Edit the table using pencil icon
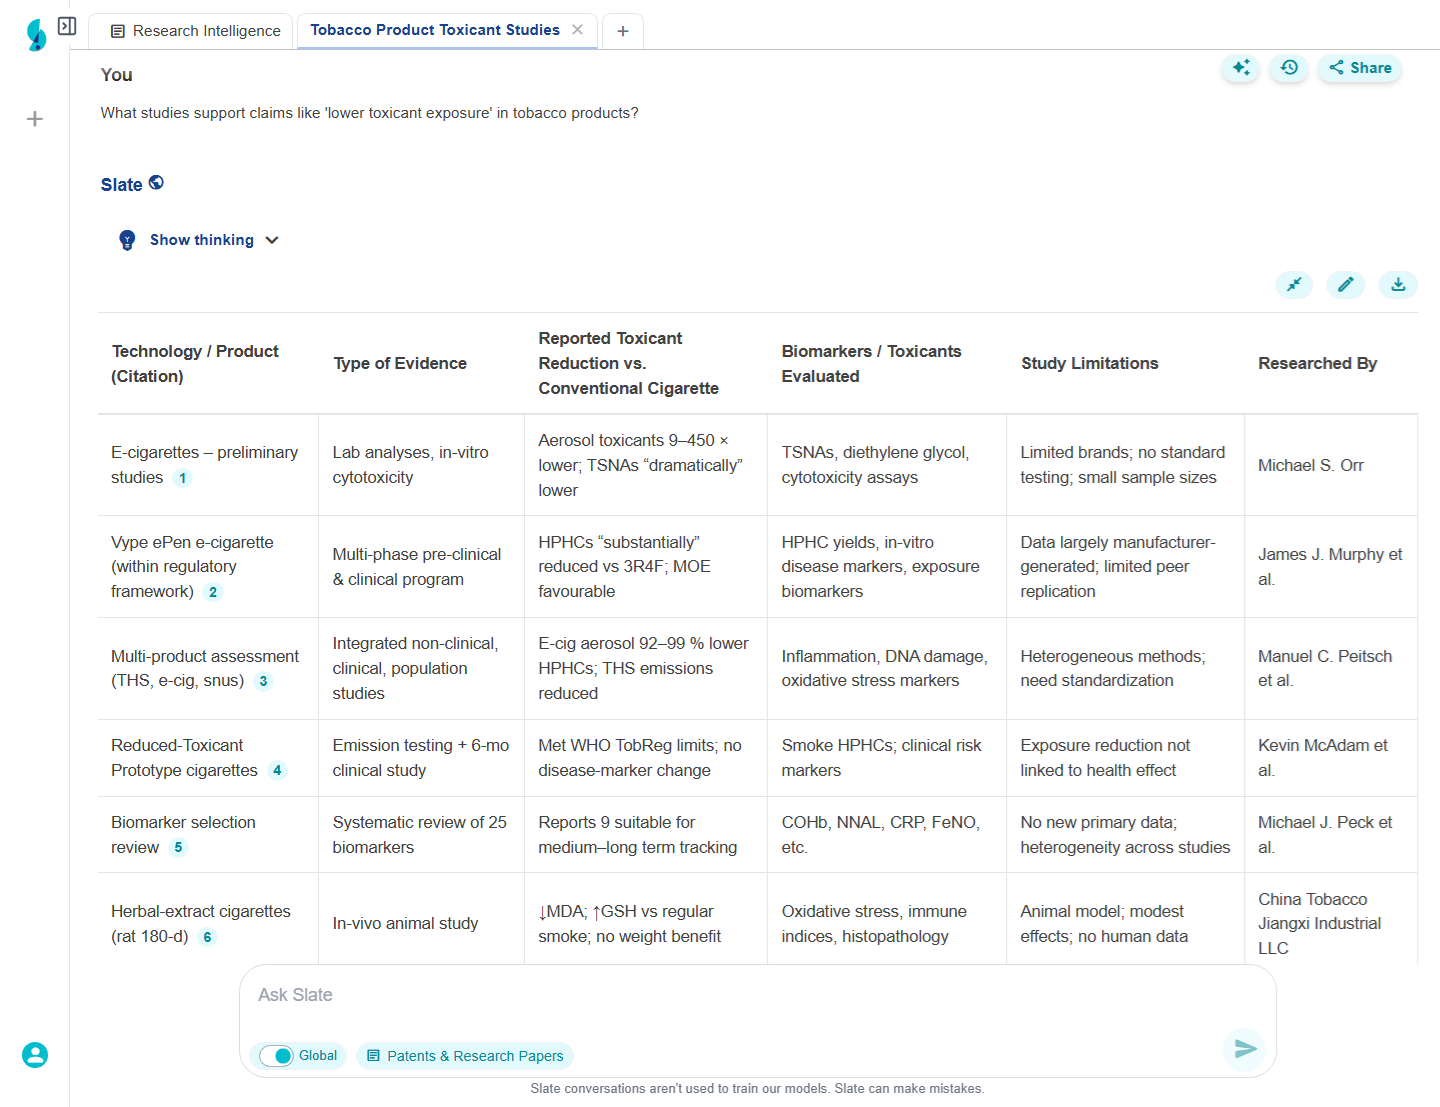 [x=1346, y=285]
